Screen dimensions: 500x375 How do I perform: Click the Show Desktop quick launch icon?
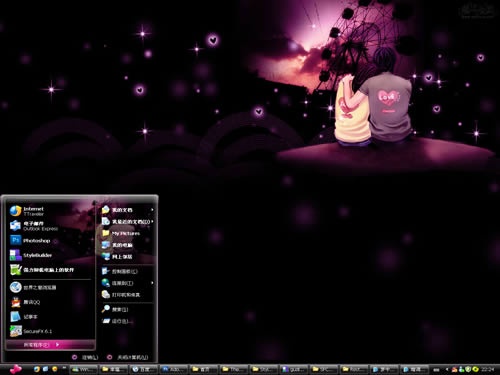tap(46, 369)
